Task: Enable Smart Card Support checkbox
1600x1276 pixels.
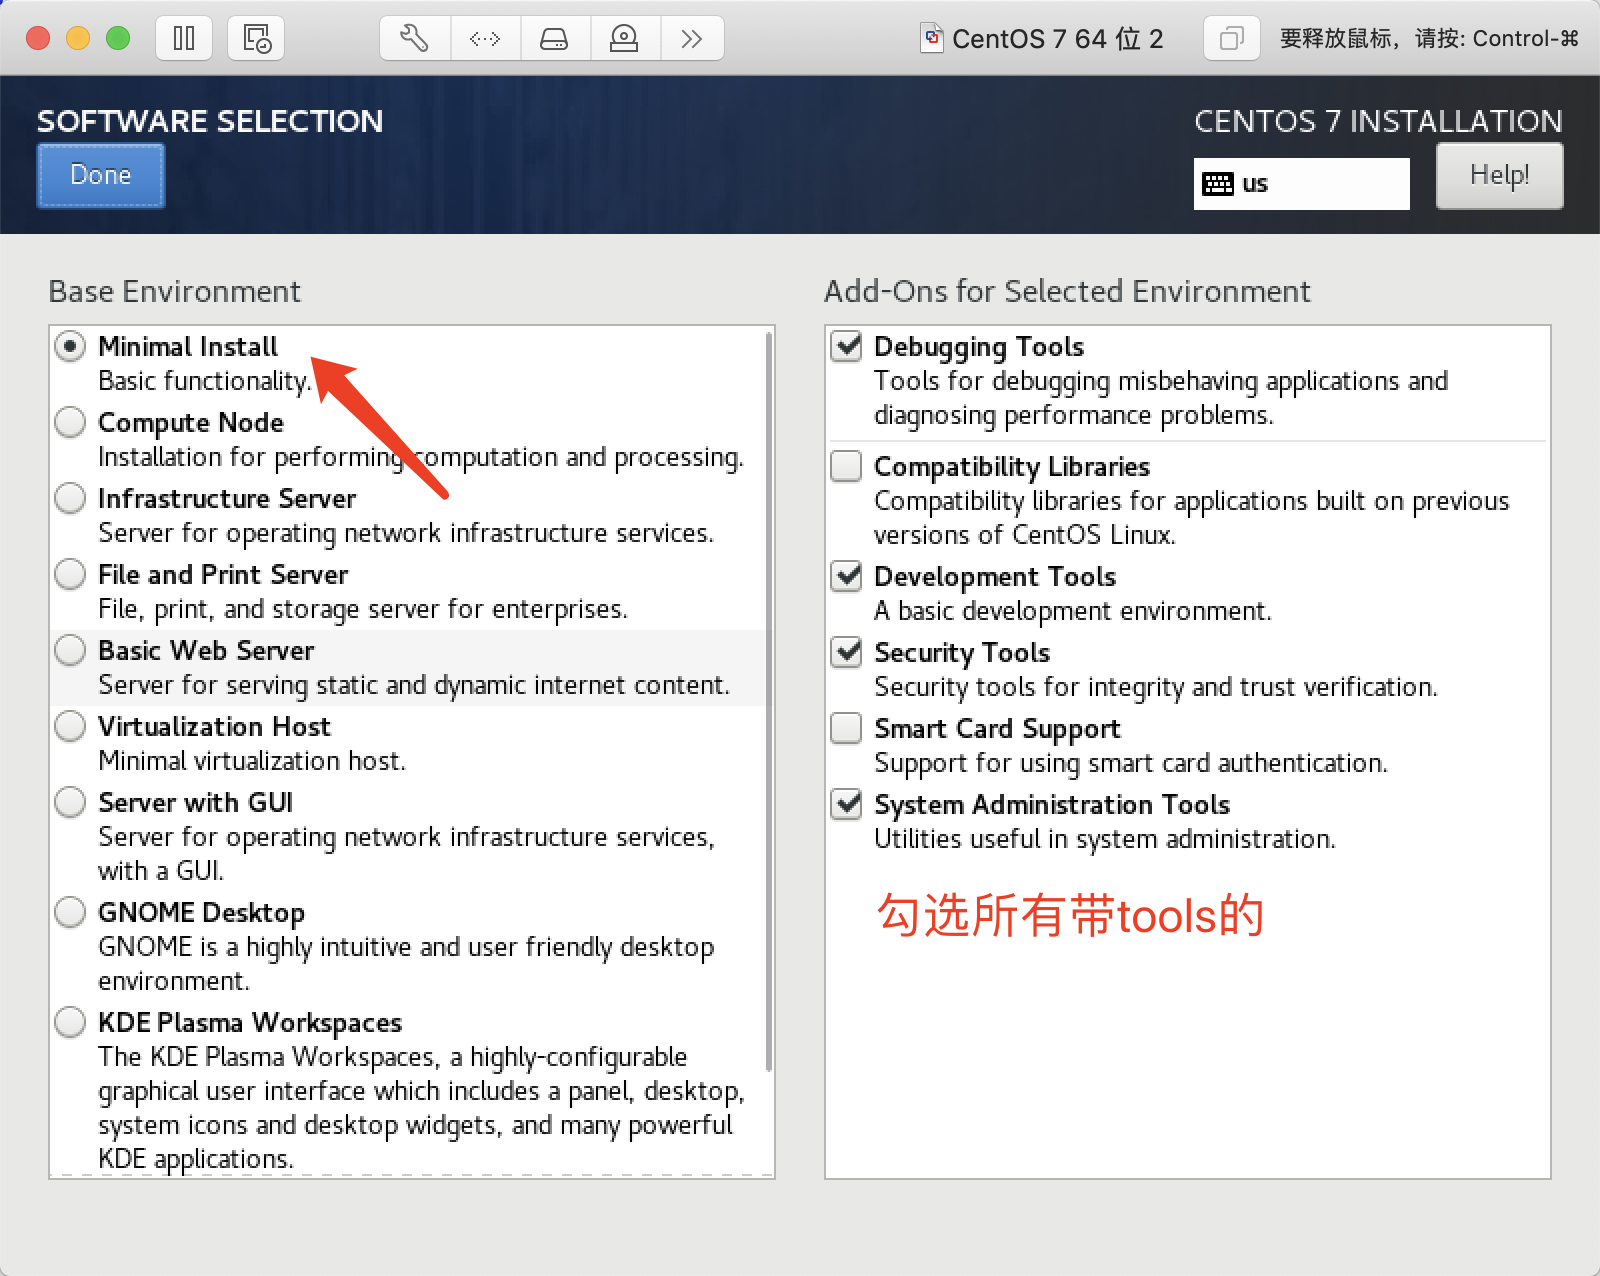Action: (847, 729)
